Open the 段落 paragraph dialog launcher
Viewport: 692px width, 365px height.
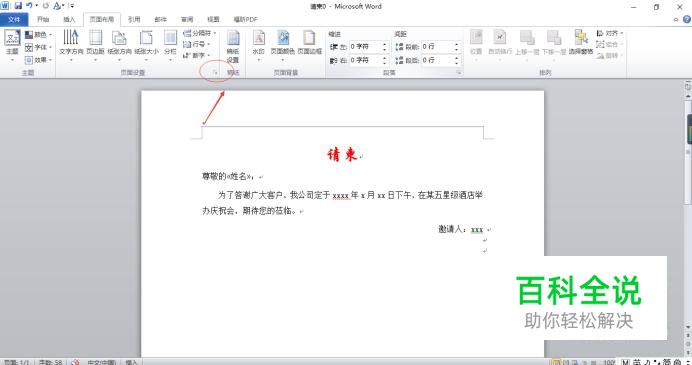(459, 73)
